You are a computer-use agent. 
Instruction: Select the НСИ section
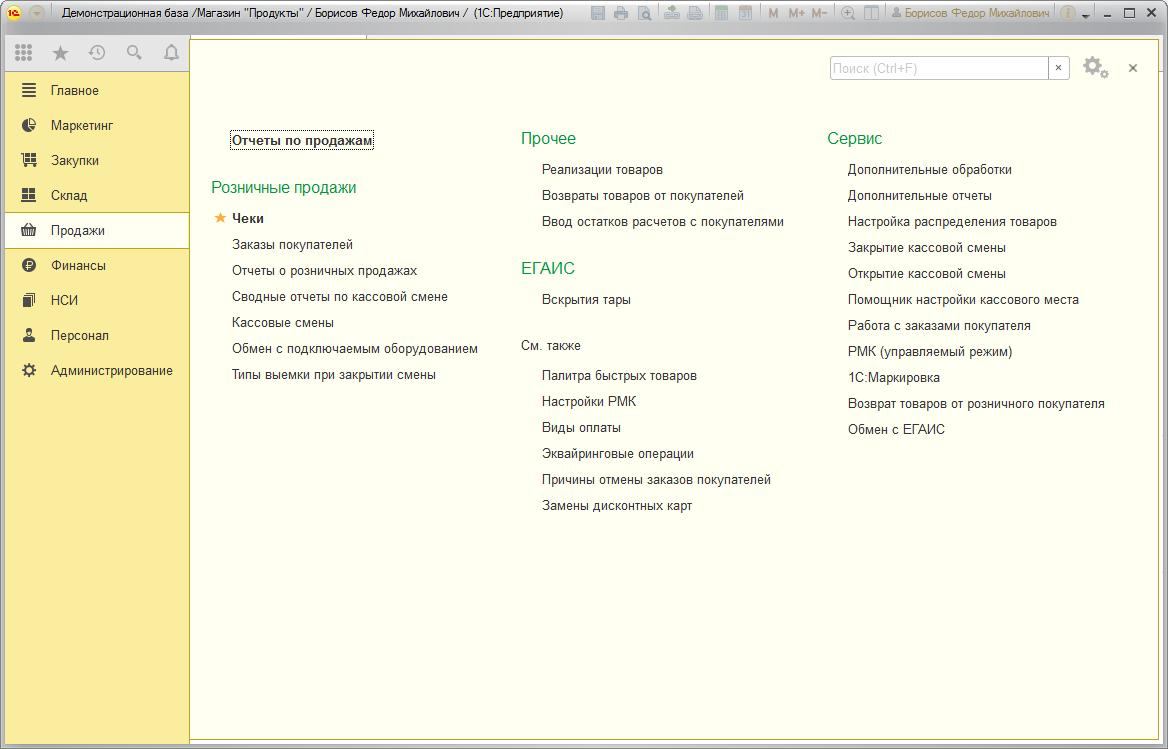(x=97, y=300)
